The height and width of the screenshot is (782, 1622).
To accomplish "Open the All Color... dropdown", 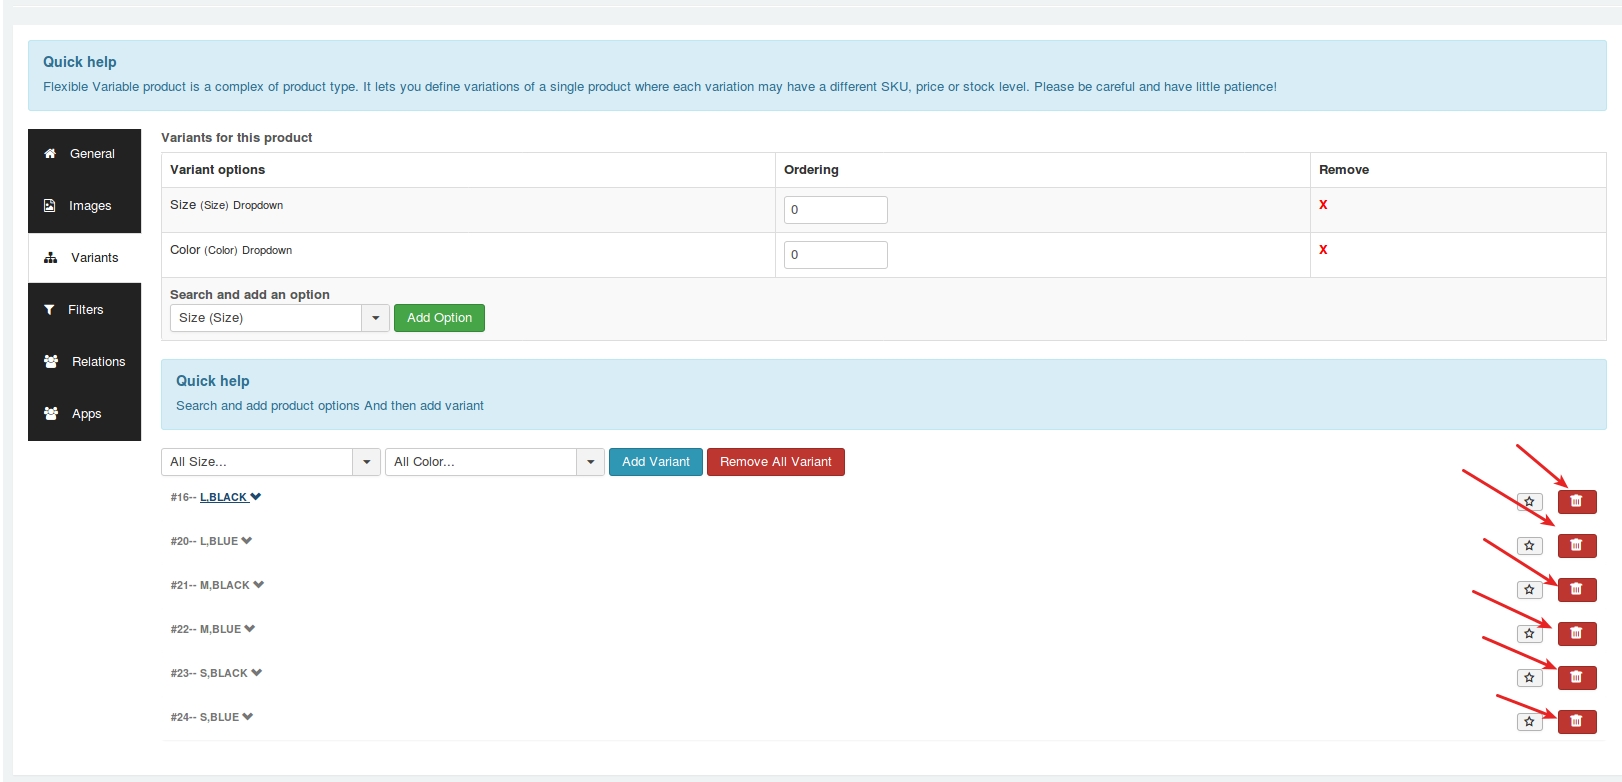I will [495, 462].
